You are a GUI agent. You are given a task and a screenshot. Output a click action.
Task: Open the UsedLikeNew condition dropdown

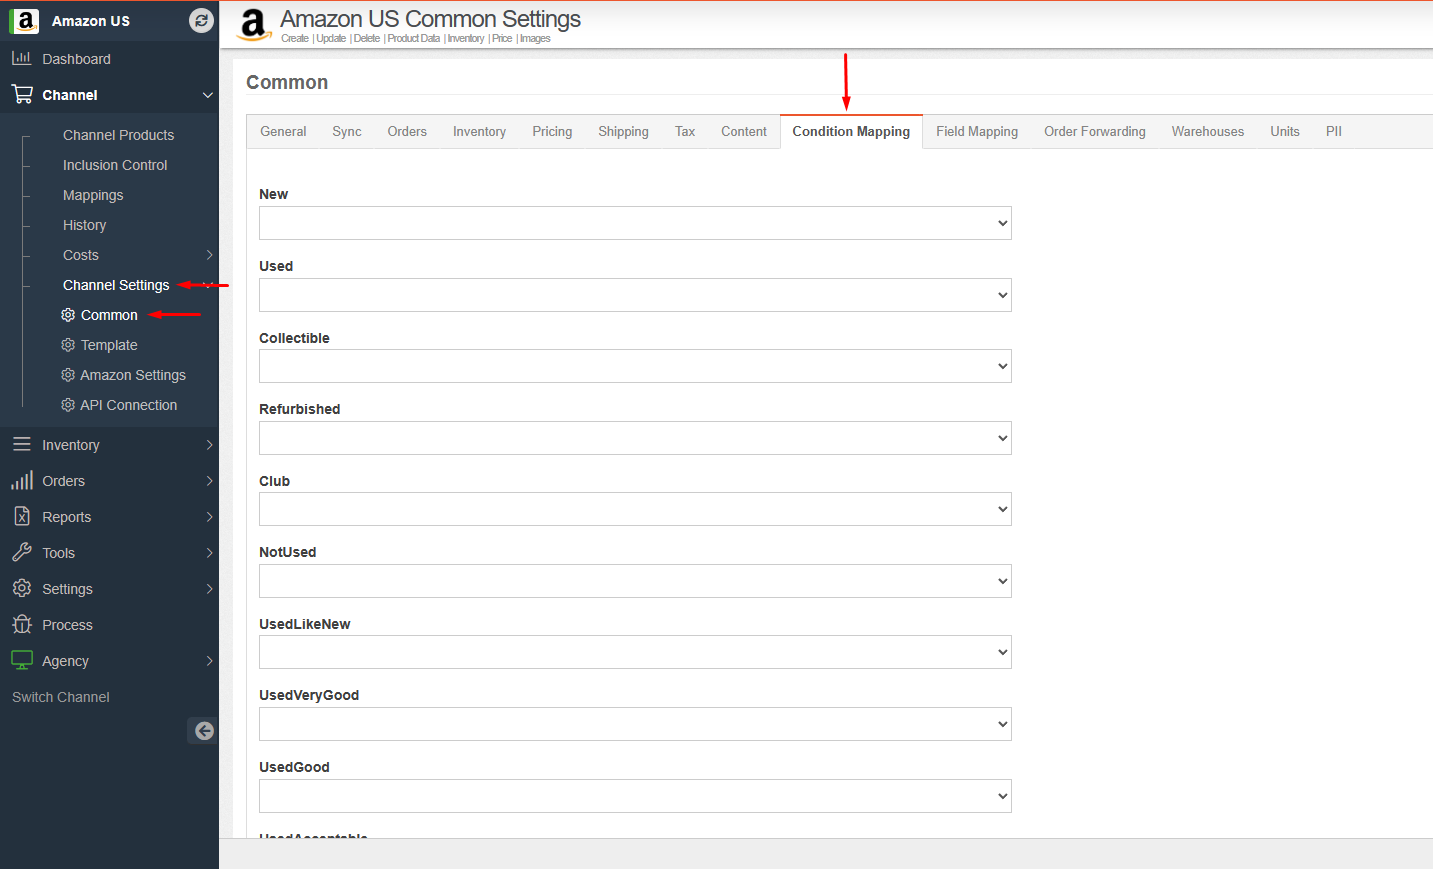coord(635,652)
